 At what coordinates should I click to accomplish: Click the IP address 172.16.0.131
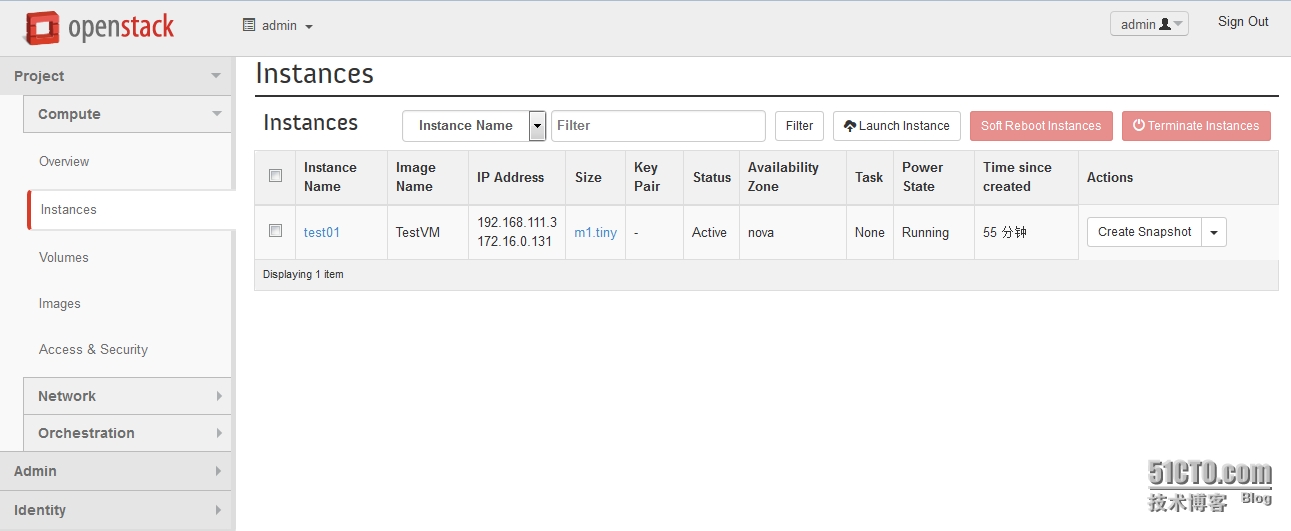coord(514,241)
